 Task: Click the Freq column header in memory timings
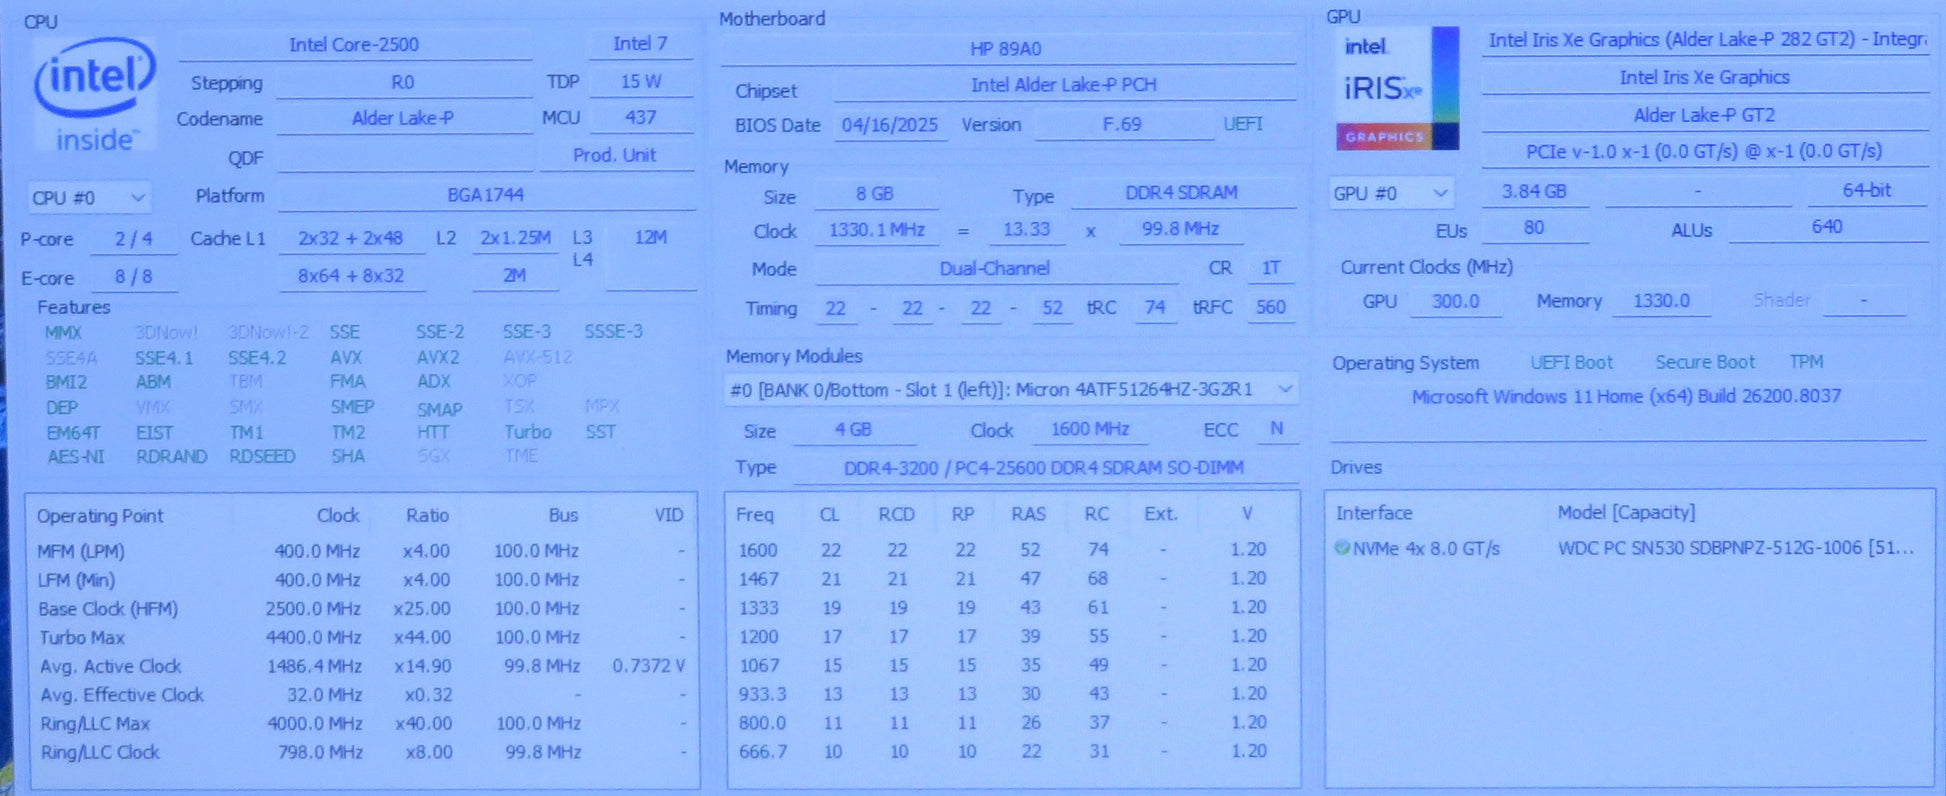755,514
